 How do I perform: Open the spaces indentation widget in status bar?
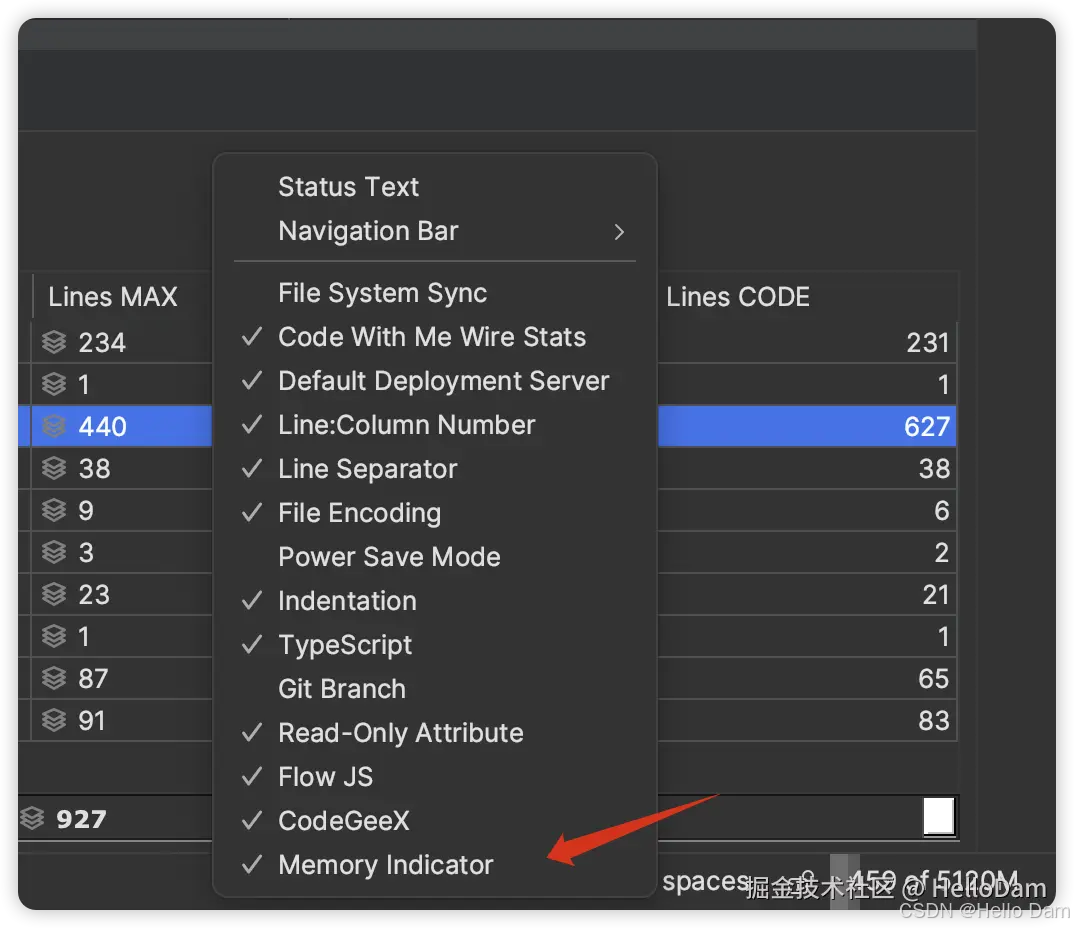(704, 882)
